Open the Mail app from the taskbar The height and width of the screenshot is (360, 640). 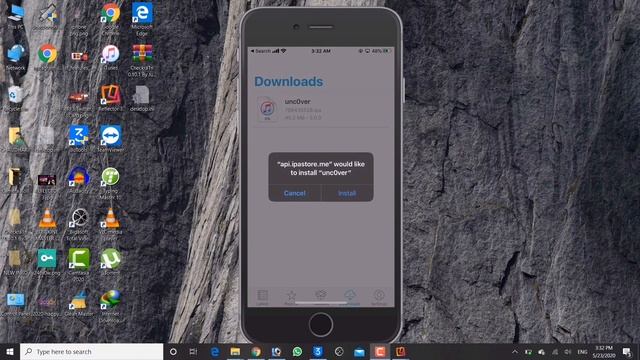pos(359,351)
